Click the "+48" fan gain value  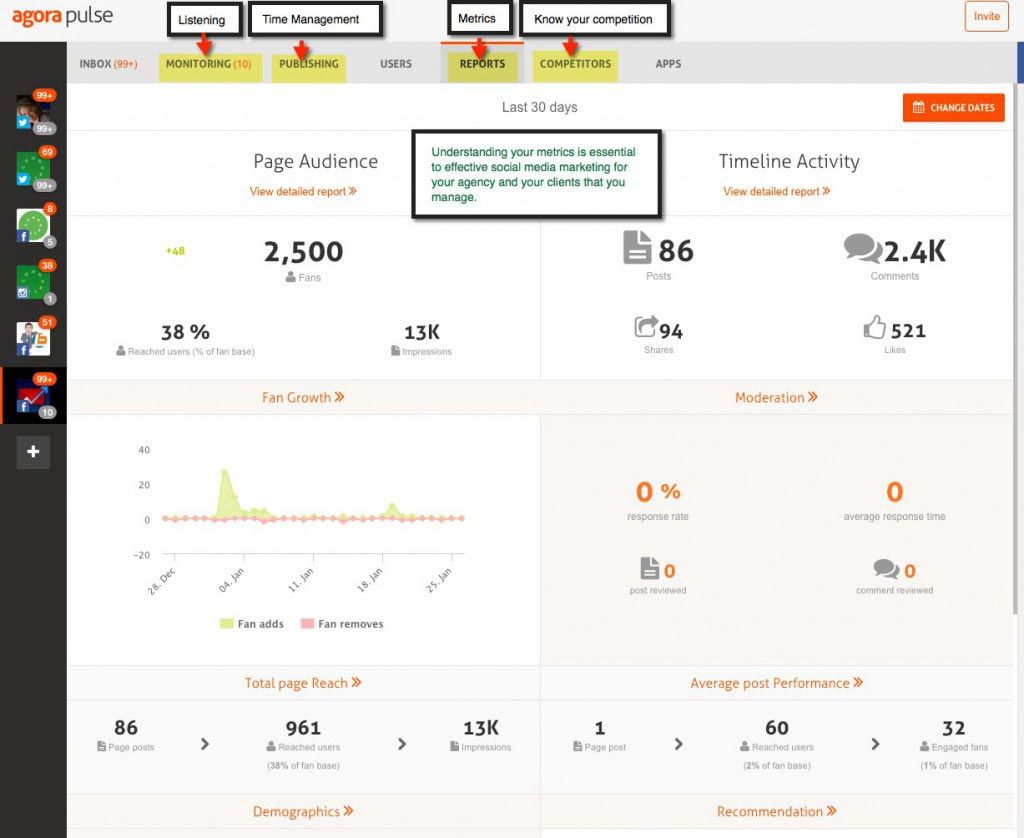[x=175, y=251]
